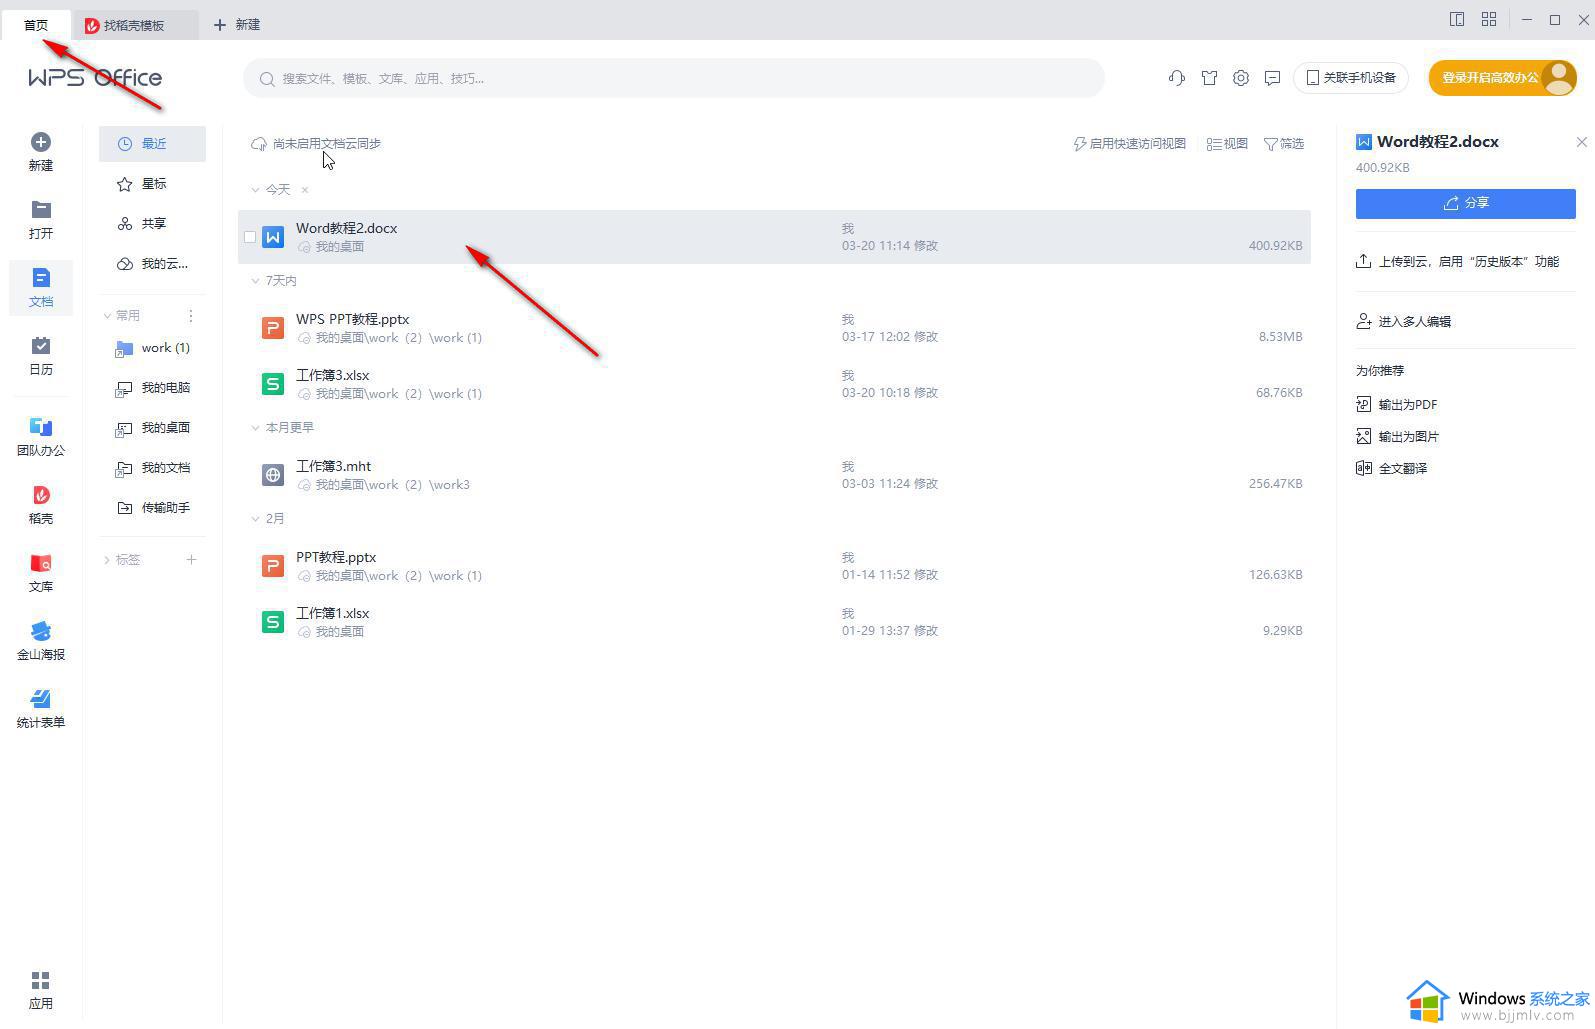Viewport: 1595px width, 1029px height.
Task: Collapse the 常用 section
Action: click(x=107, y=316)
